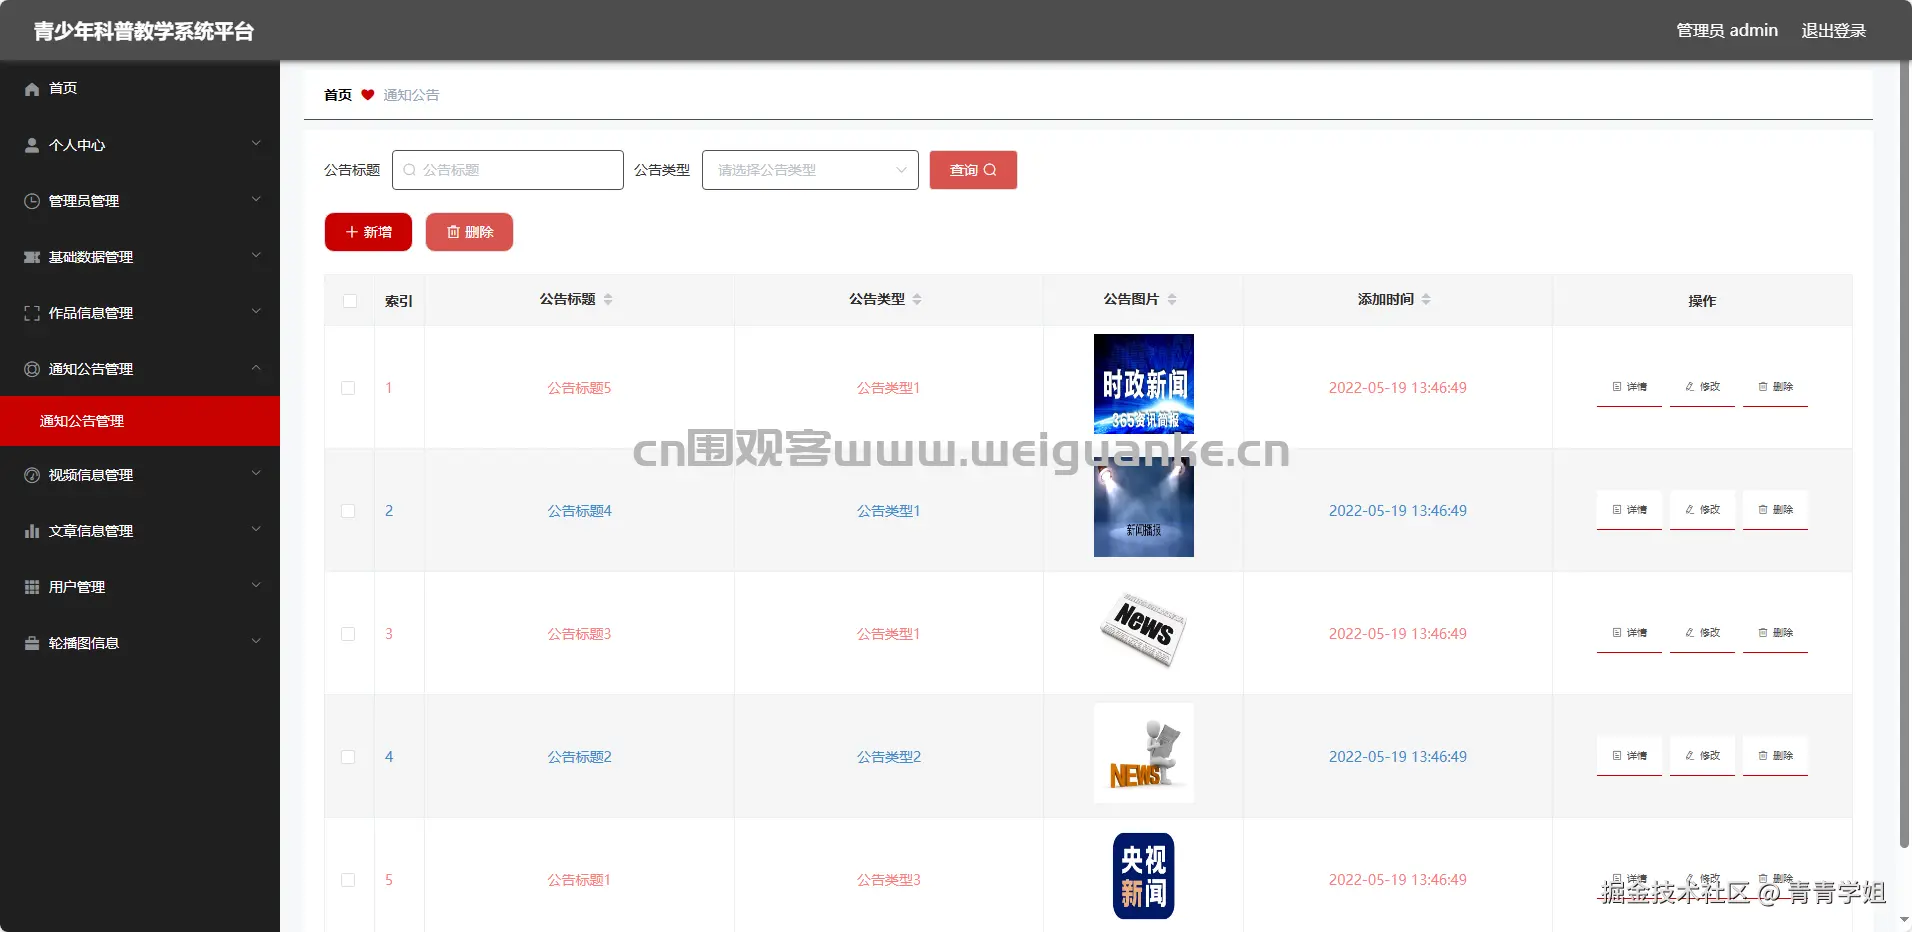1912x932 pixels.
Task: Click the sort arrows next to 公告图片
Action: 1172,299
